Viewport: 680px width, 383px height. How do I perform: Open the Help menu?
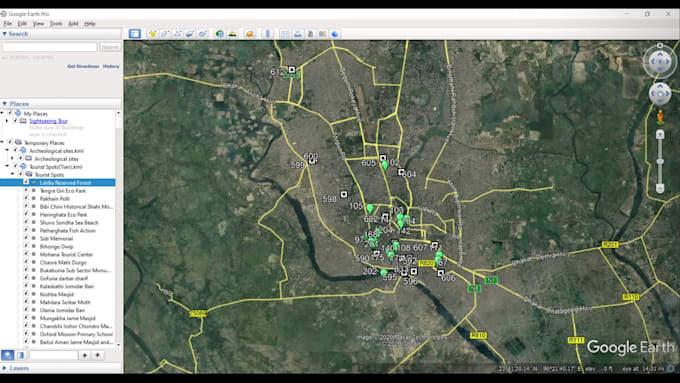90,23
